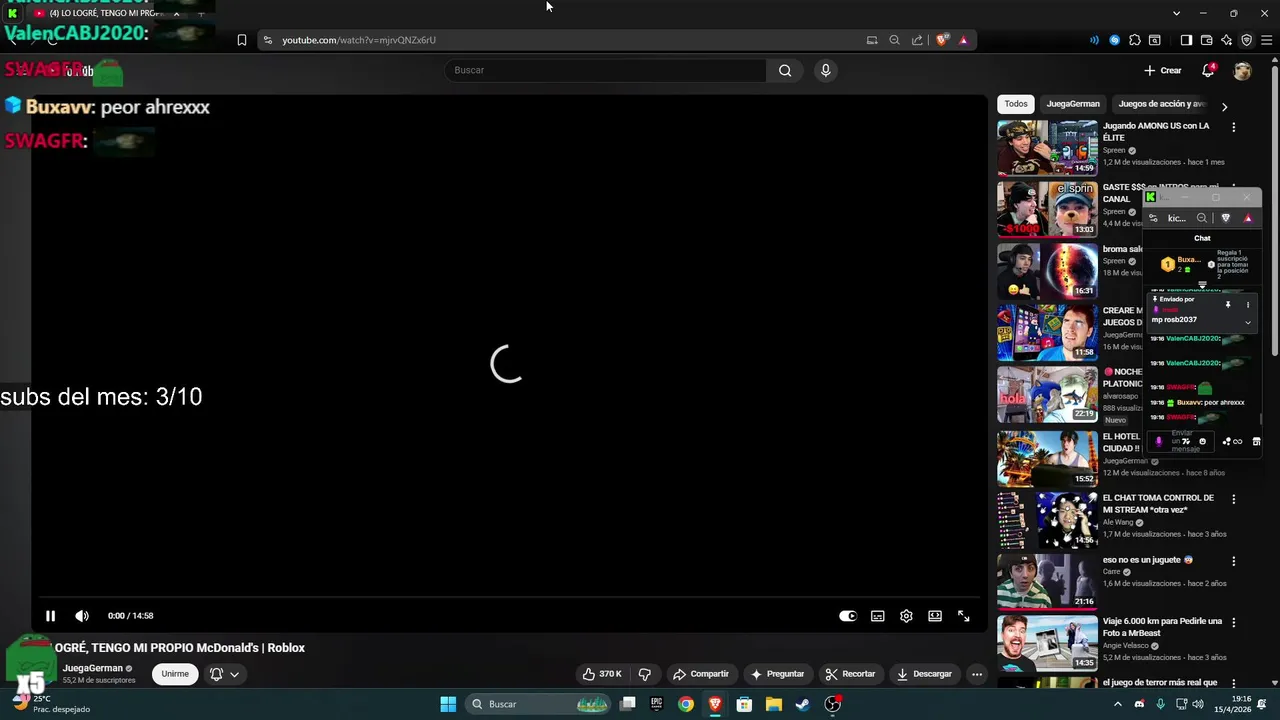Select the JuegaGerman filter chip
Viewport: 1280px width, 720px height.
tap(1073, 104)
